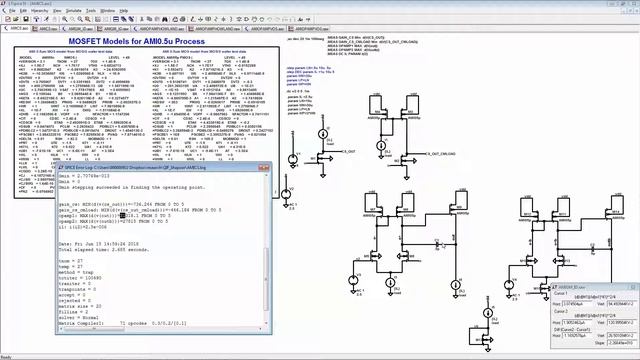Place a Resistor from the toolbar

pyautogui.click(x=216, y=19)
